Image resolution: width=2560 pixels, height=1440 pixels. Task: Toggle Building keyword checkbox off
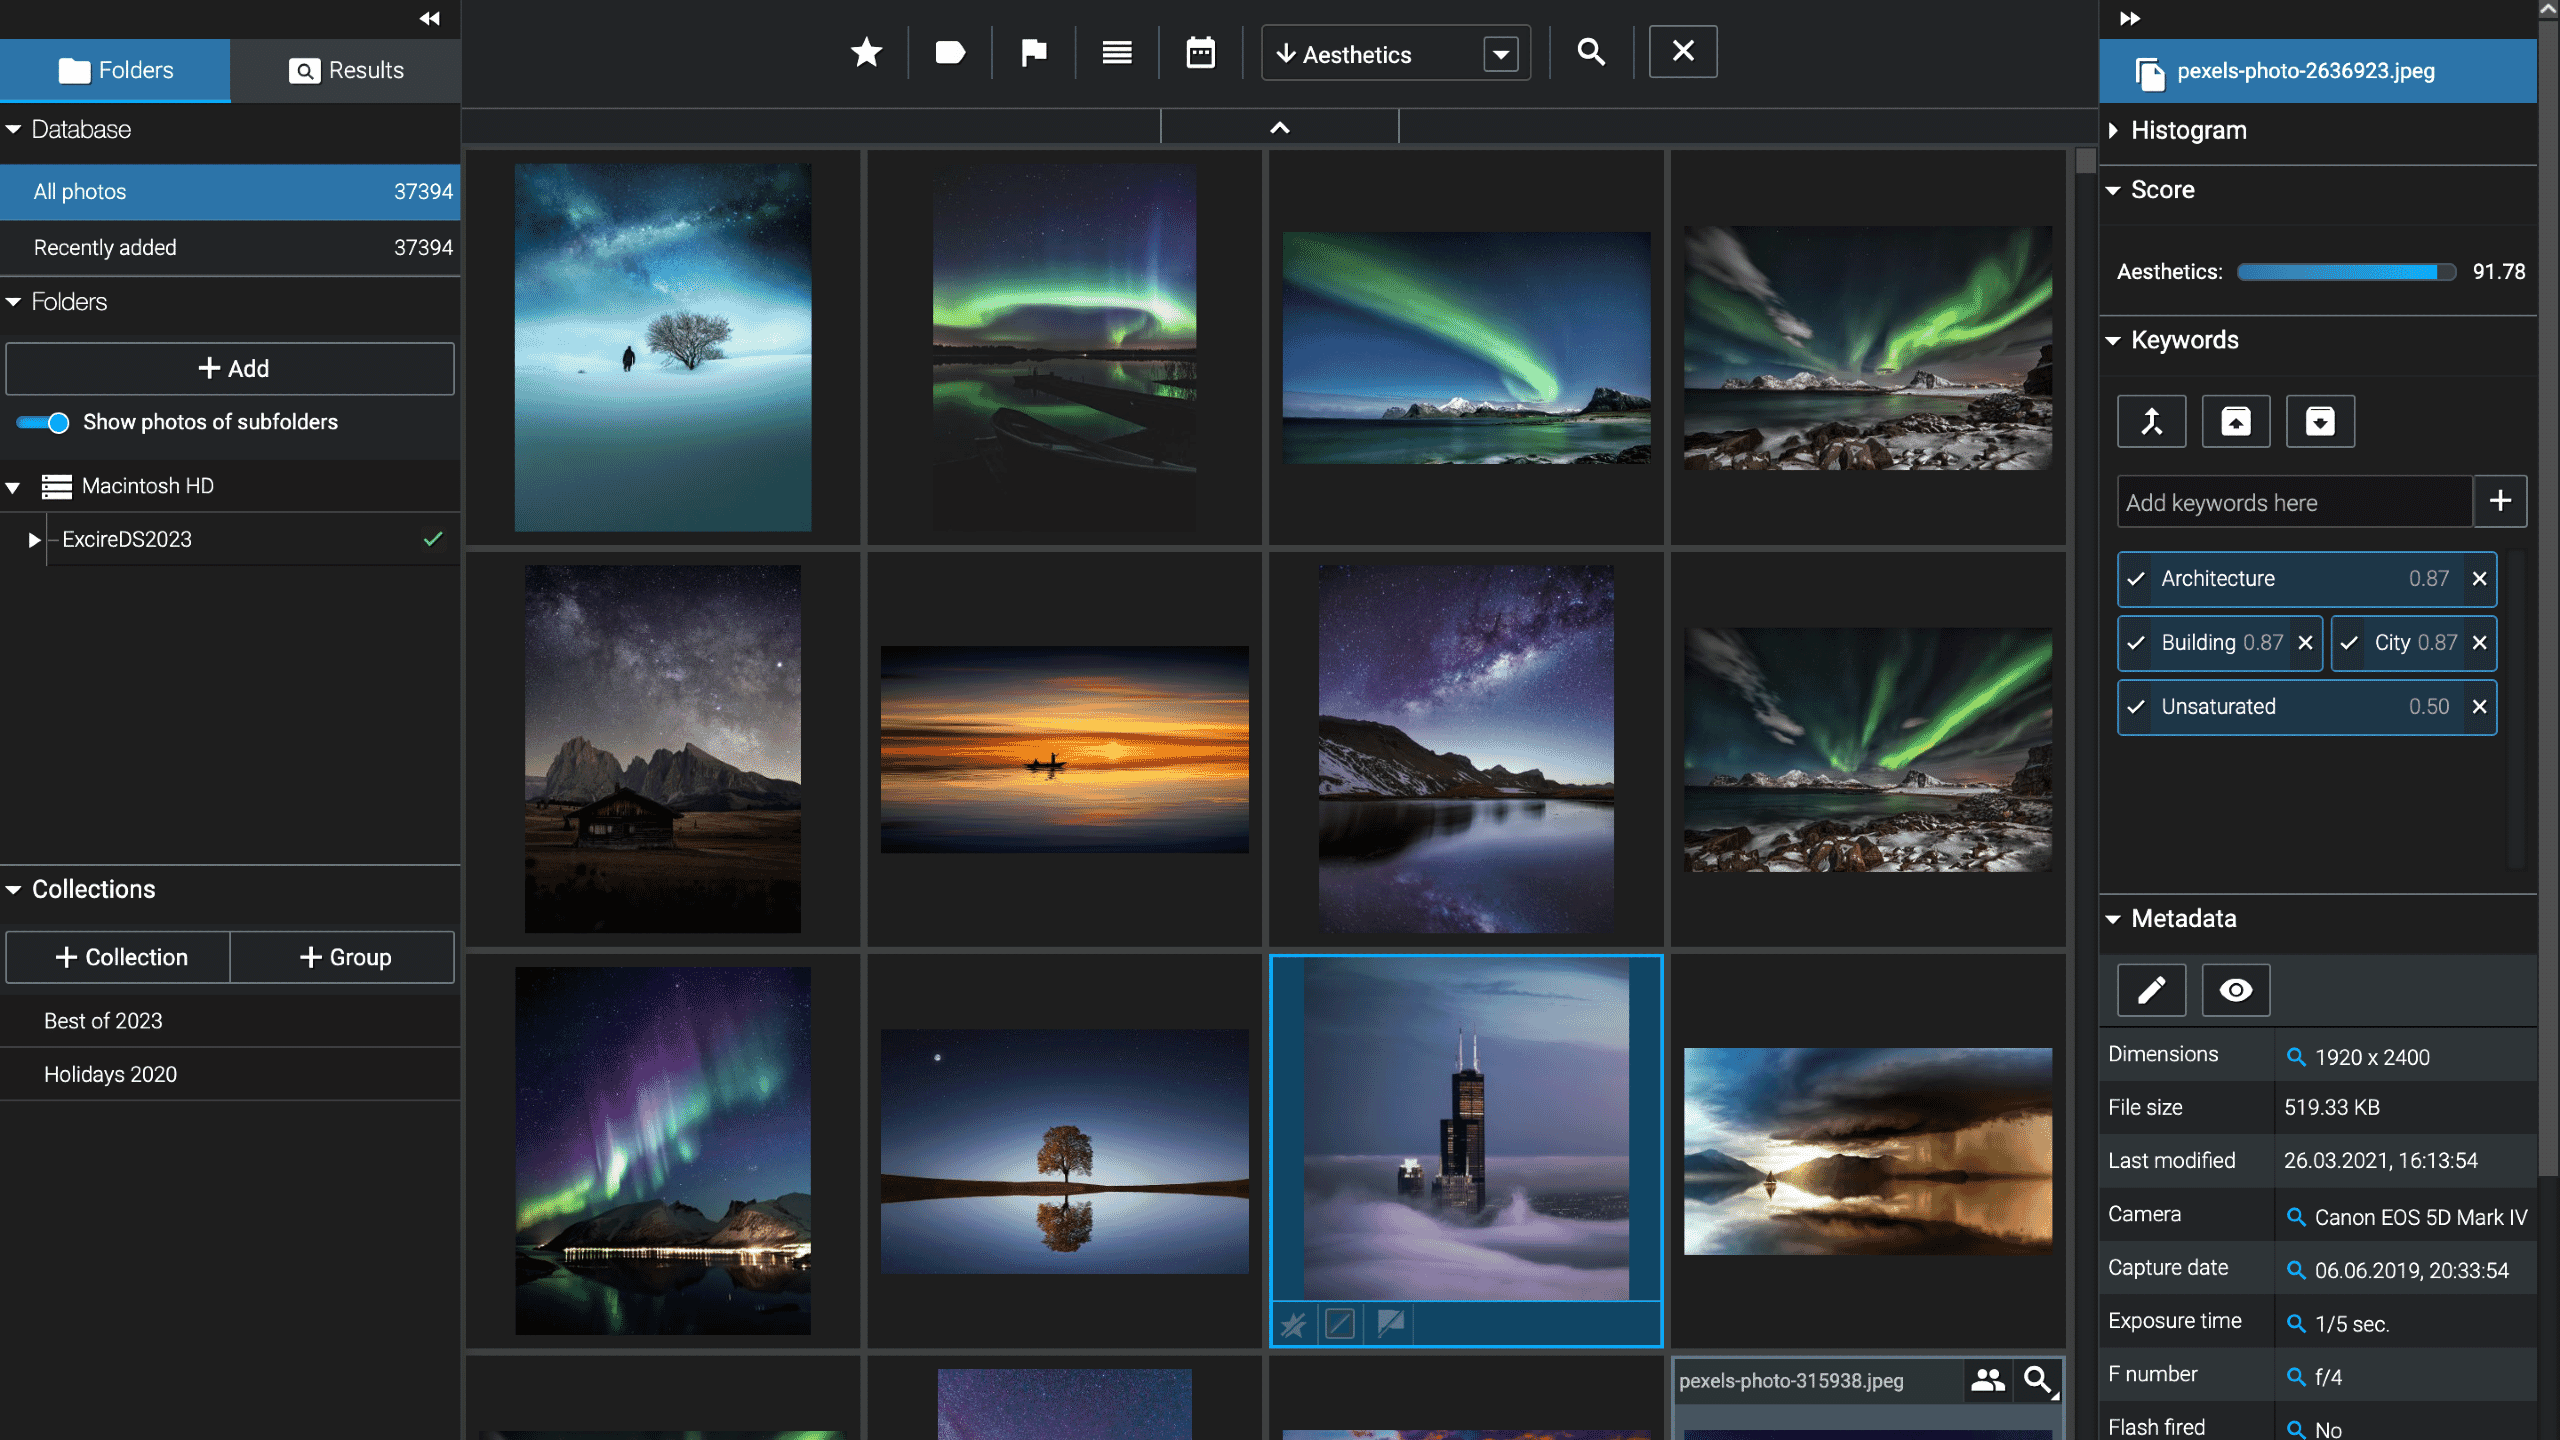click(x=2138, y=642)
